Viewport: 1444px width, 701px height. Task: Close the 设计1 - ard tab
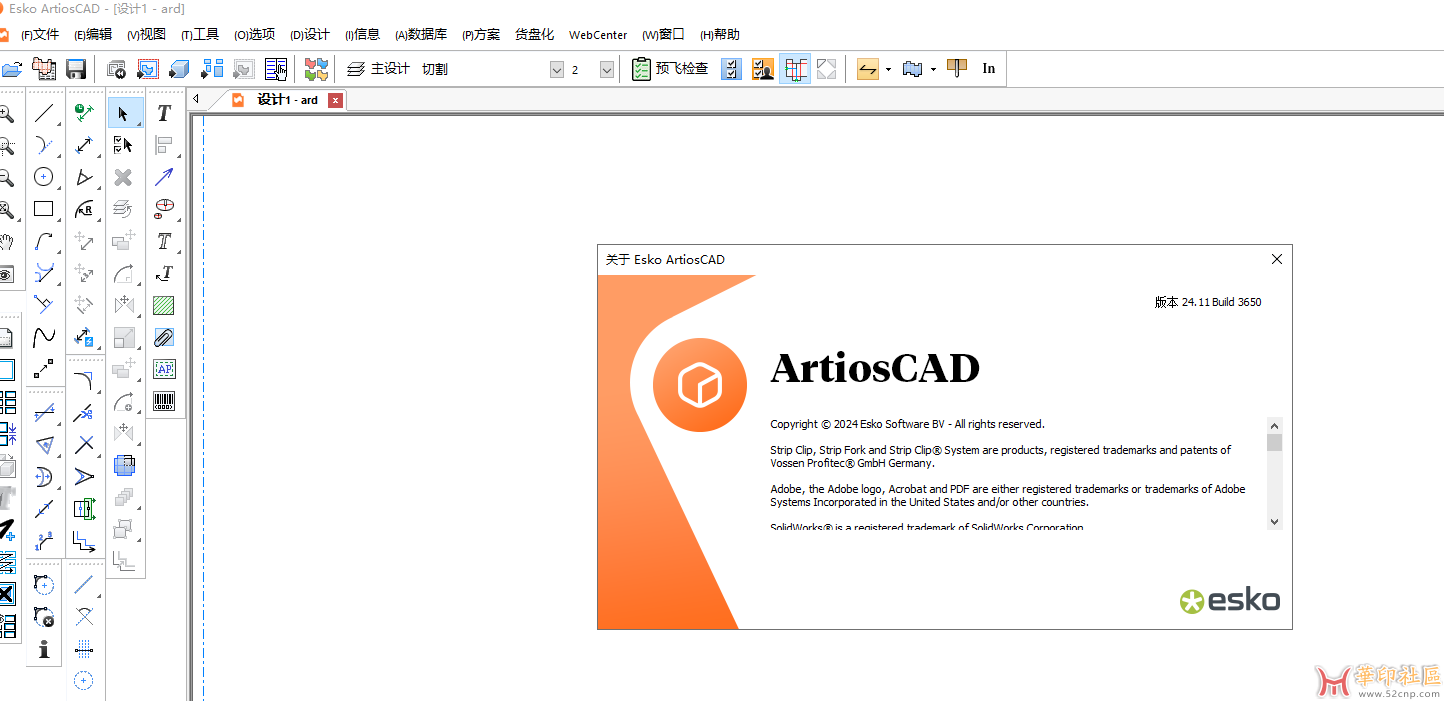click(335, 100)
